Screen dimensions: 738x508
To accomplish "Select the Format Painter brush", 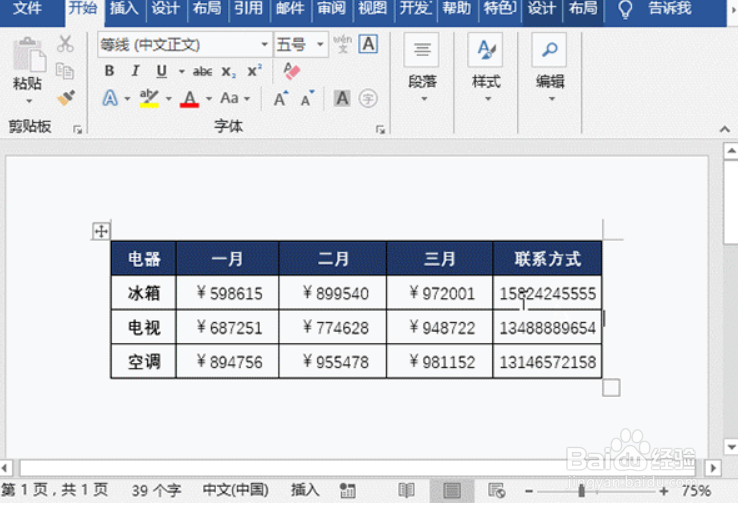I will 65,98.
